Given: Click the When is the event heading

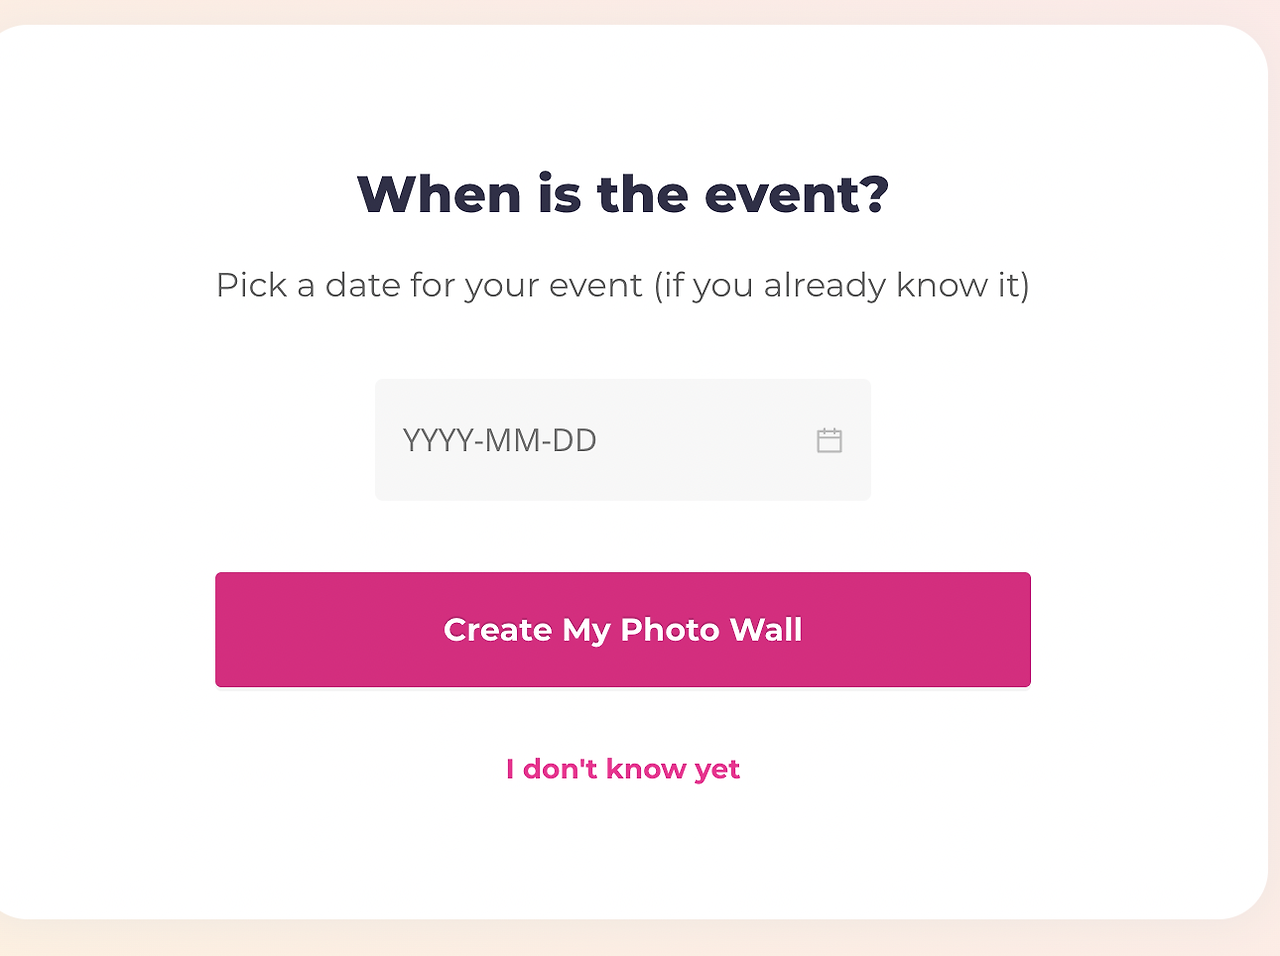Looking at the screenshot, I should [x=622, y=195].
